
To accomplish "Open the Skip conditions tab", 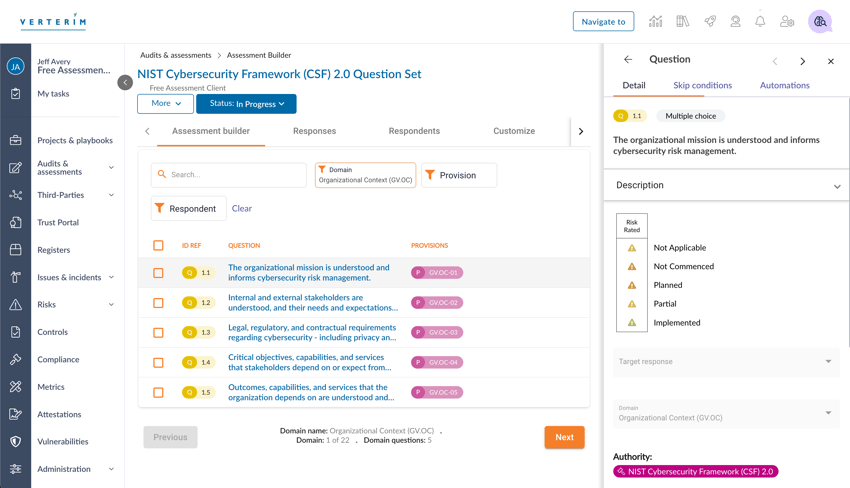I will (703, 86).
